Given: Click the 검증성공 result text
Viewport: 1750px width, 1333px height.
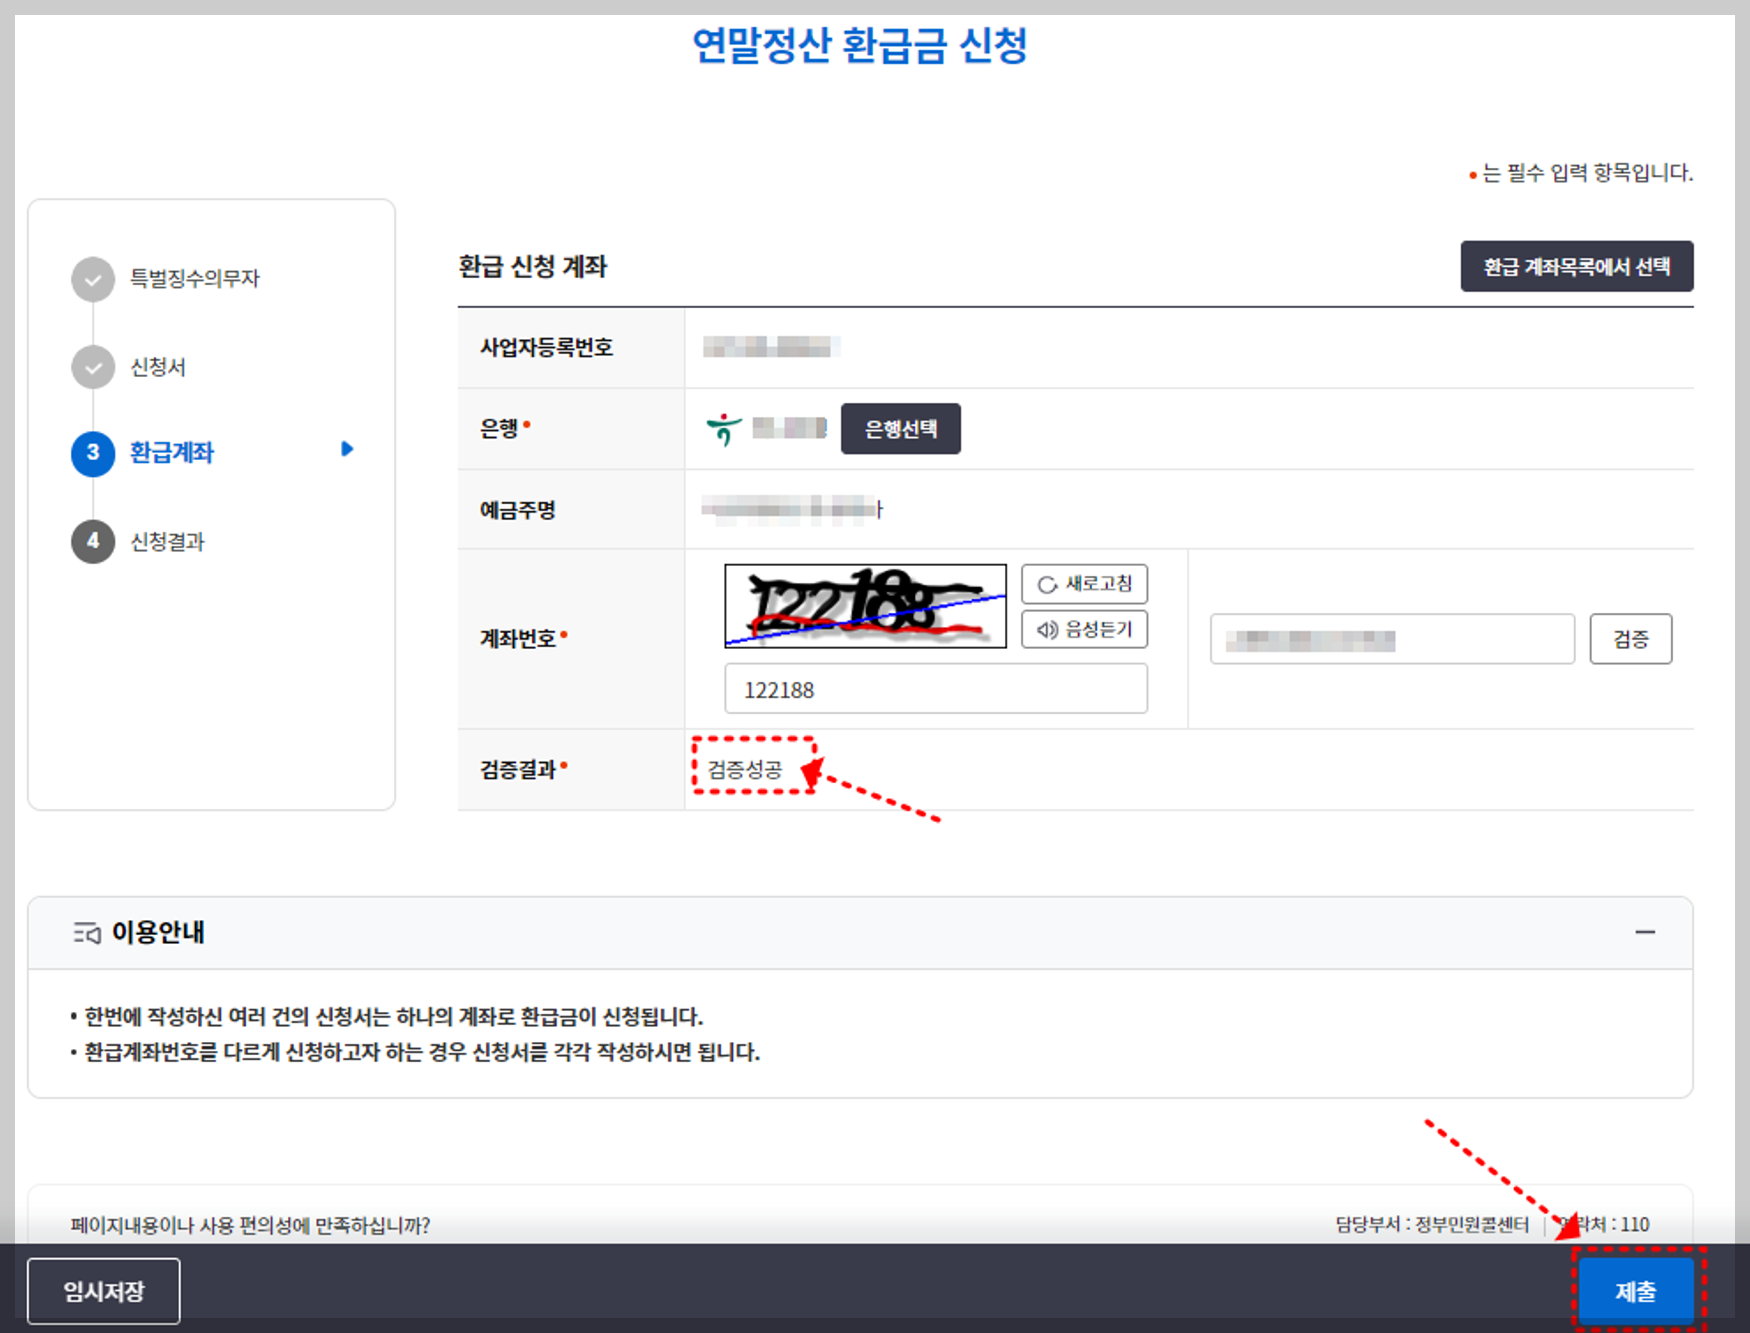Looking at the screenshot, I should coord(745,769).
